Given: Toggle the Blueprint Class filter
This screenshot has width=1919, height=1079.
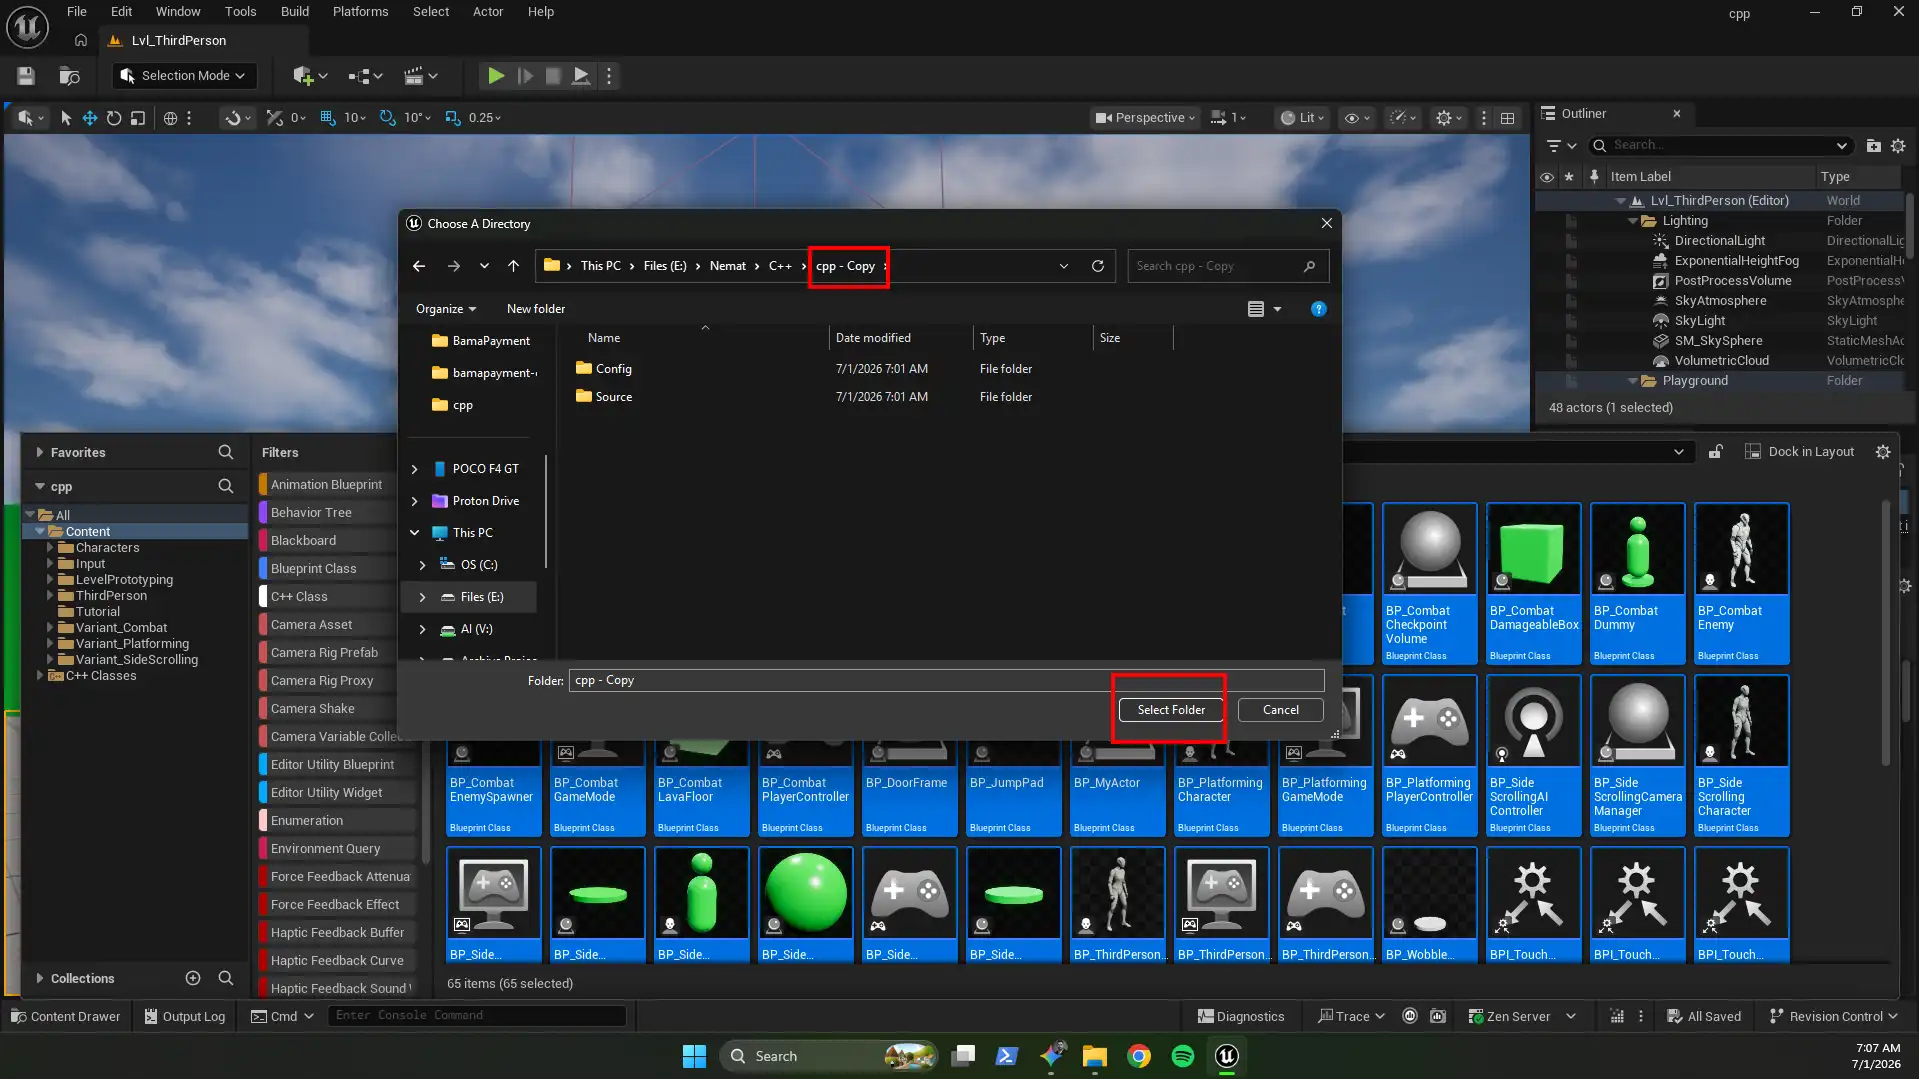Looking at the screenshot, I should coord(335,568).
